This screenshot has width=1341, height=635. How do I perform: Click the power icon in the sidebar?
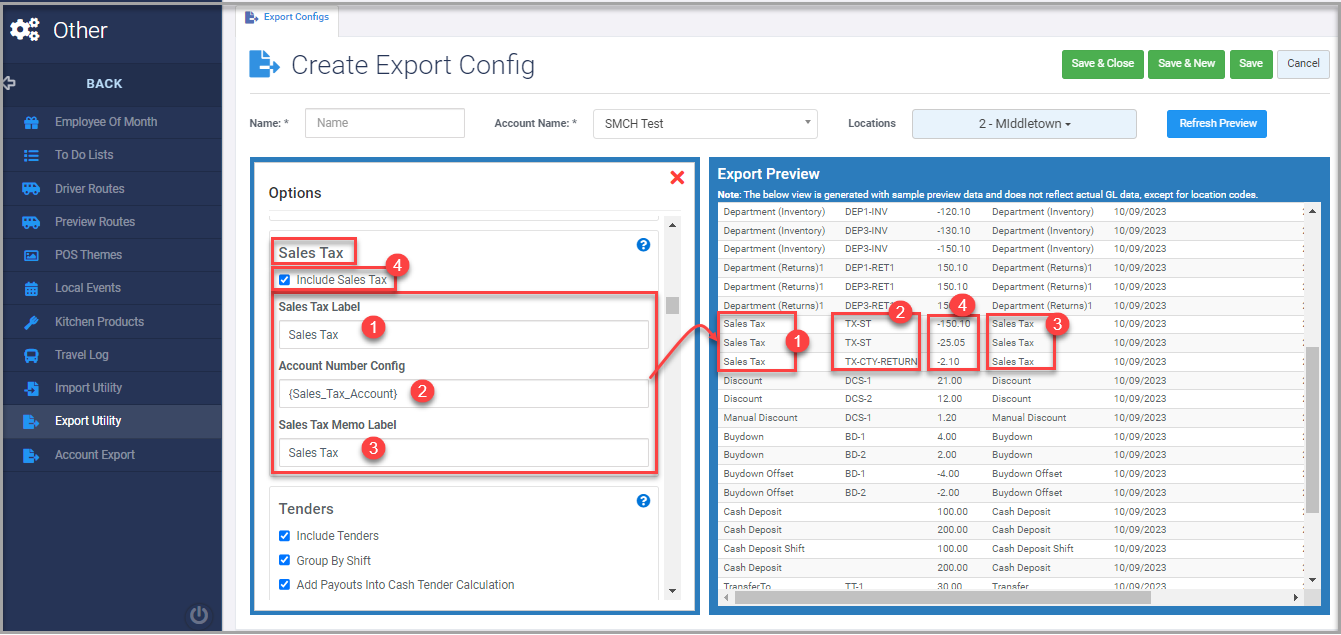click(199, 615)
